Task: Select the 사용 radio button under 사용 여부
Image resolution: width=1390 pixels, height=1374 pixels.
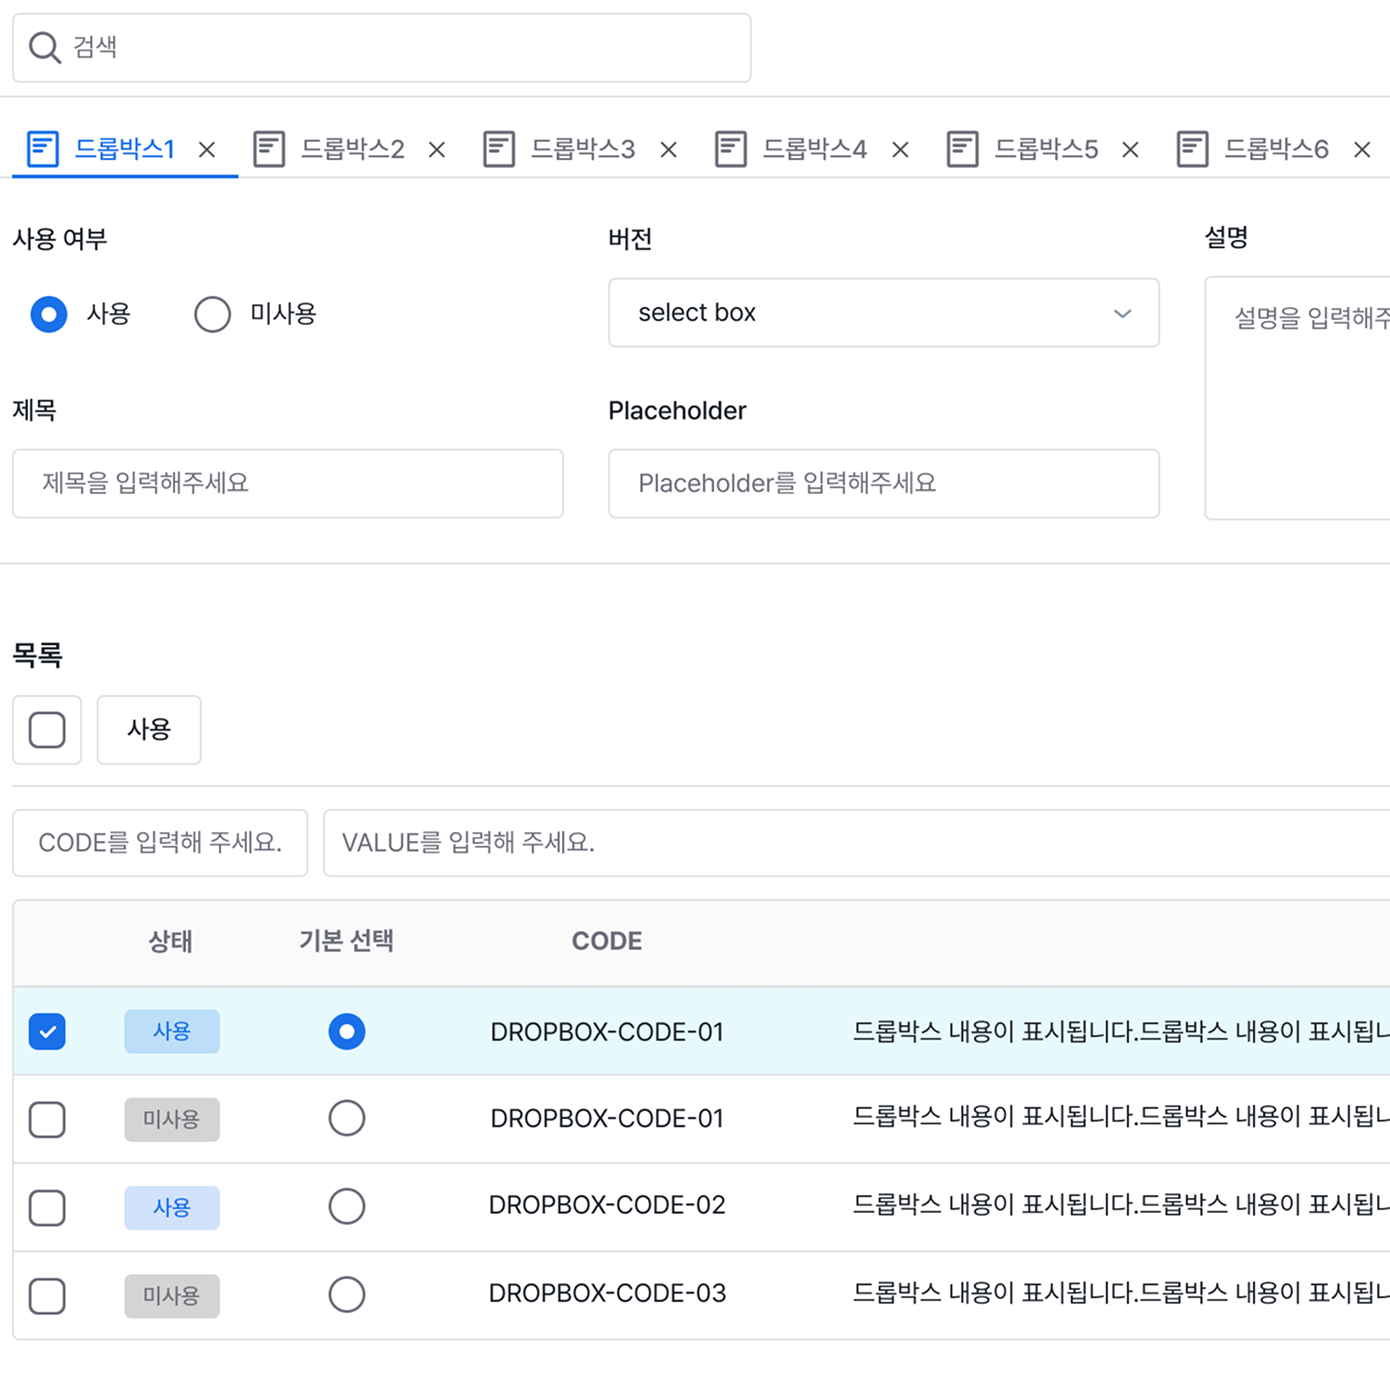Action: point(49,314)
